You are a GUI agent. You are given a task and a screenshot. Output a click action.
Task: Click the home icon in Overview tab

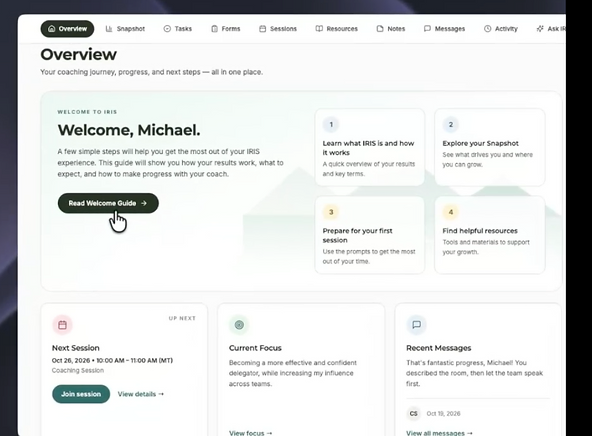pyautogui.click(x=52, y=29)
